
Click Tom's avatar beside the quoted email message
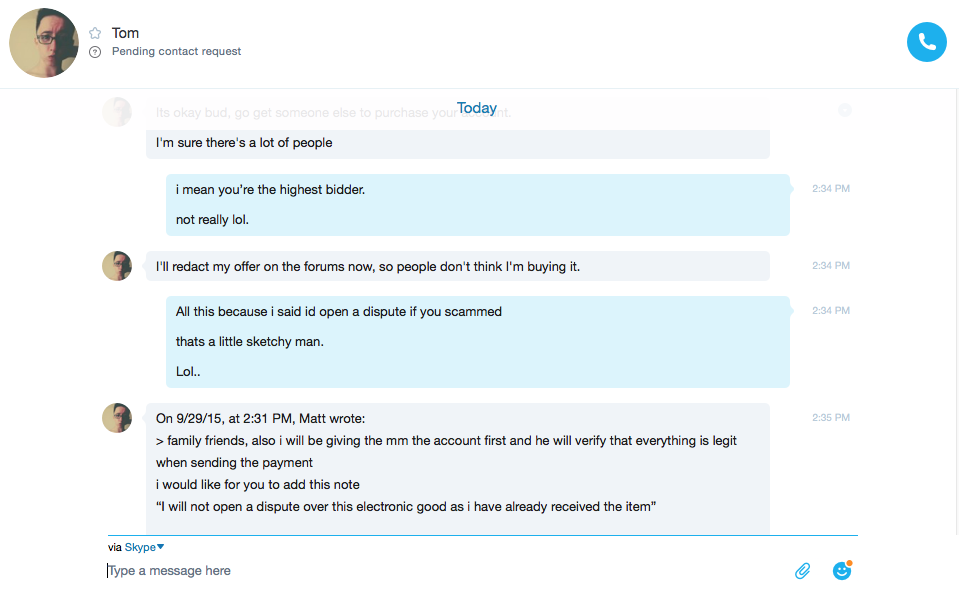point(117,418)
